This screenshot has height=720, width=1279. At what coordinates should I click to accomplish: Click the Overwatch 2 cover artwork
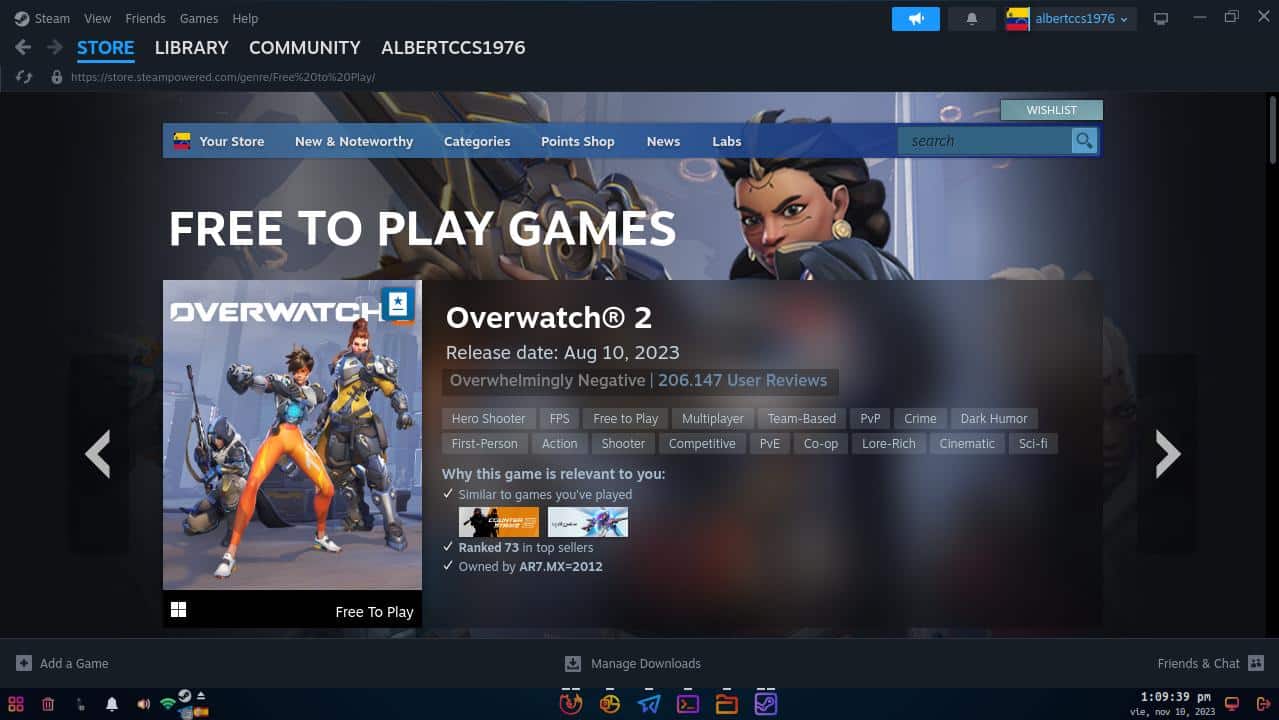pyautogui.click(x=292, y=435)
